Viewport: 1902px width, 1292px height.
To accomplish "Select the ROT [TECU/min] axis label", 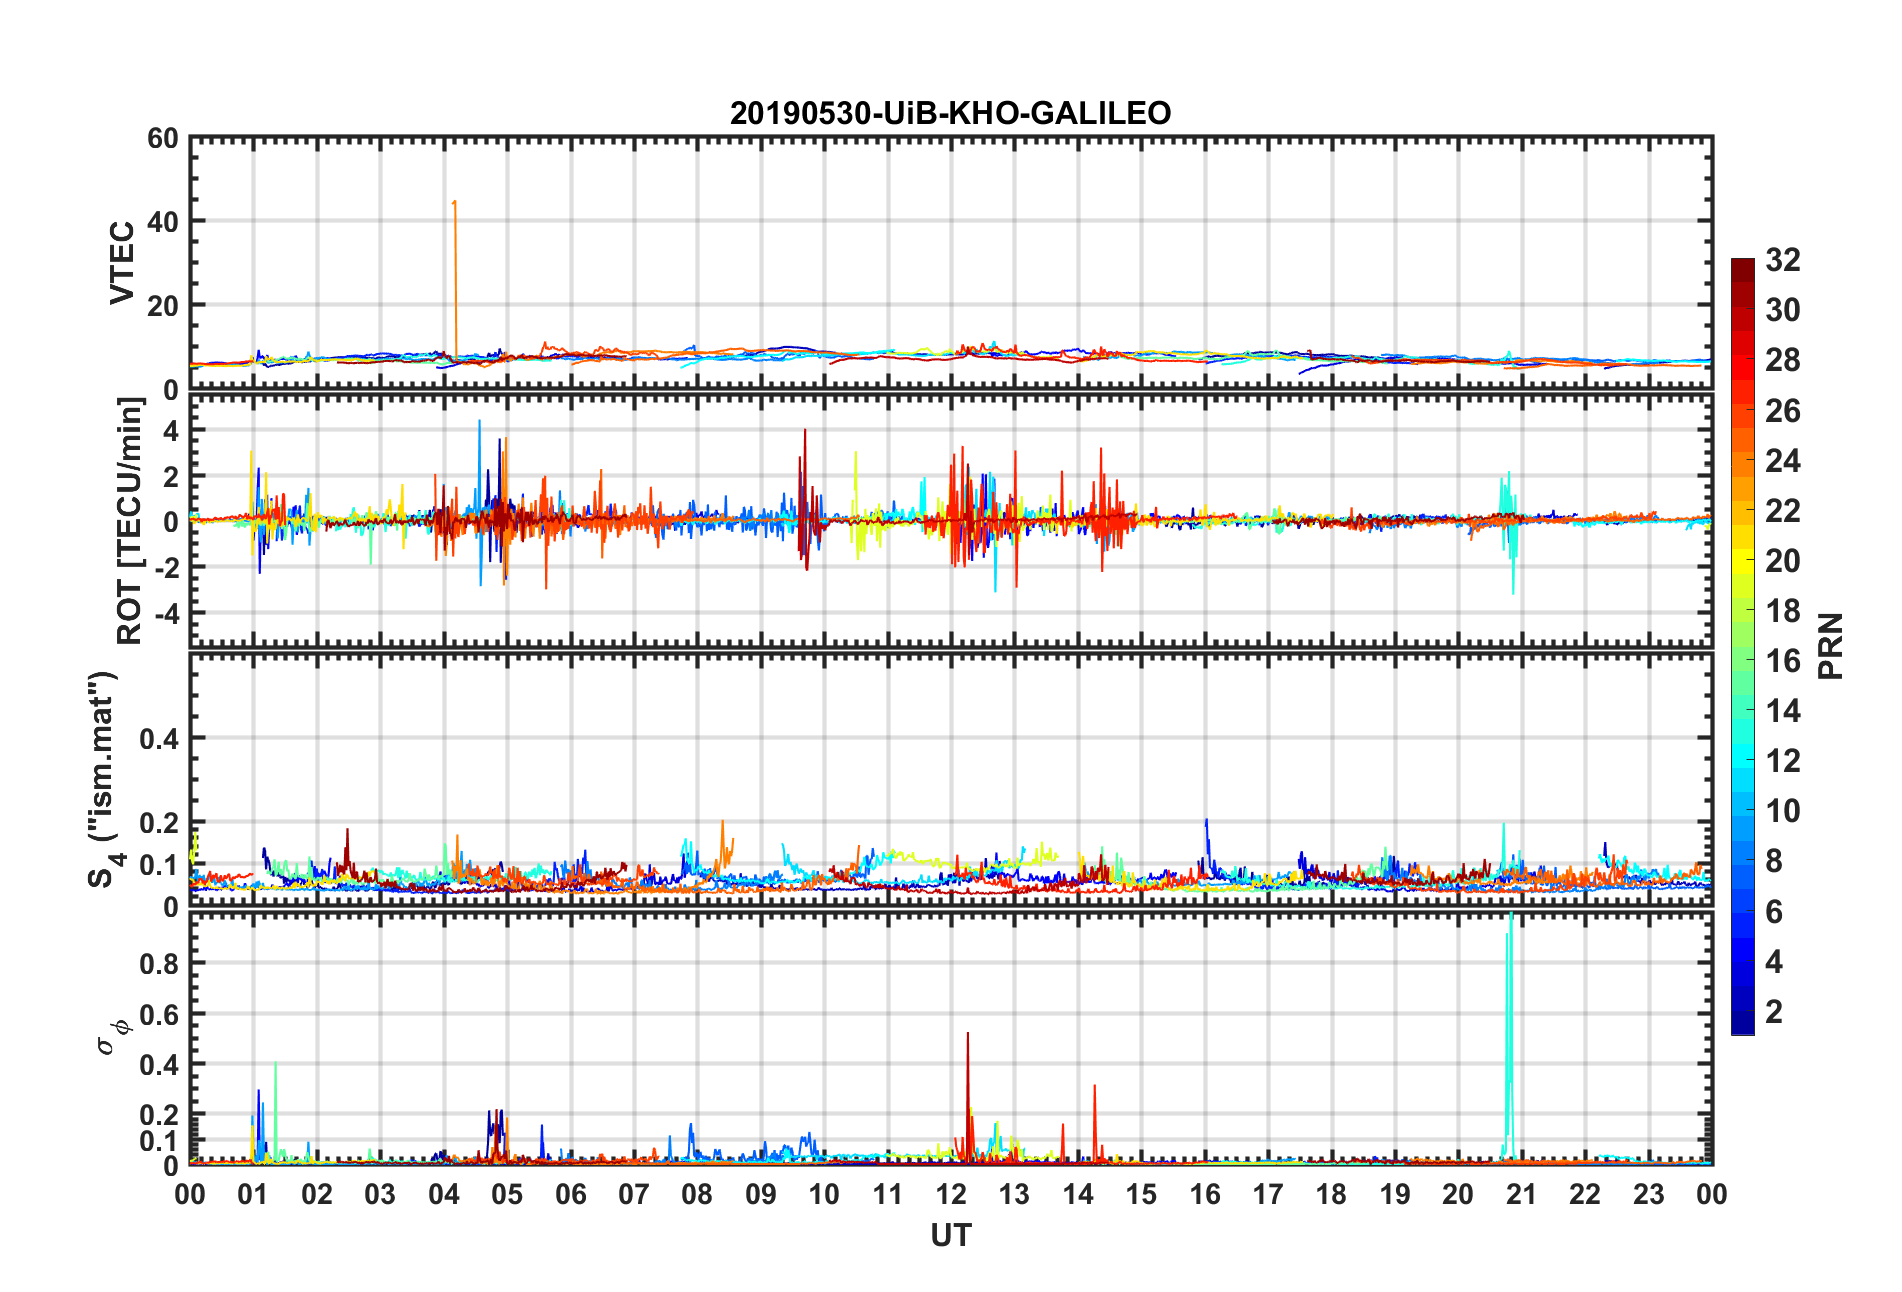I will 129,521.
